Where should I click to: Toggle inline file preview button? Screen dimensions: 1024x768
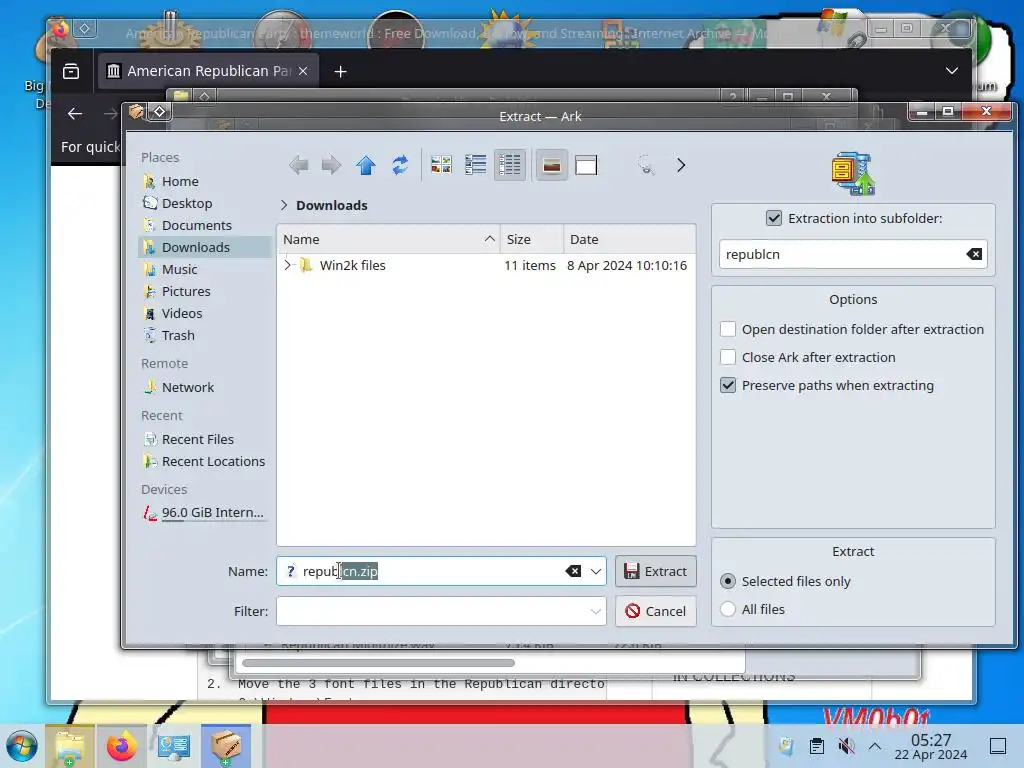[x=552, y=165]
